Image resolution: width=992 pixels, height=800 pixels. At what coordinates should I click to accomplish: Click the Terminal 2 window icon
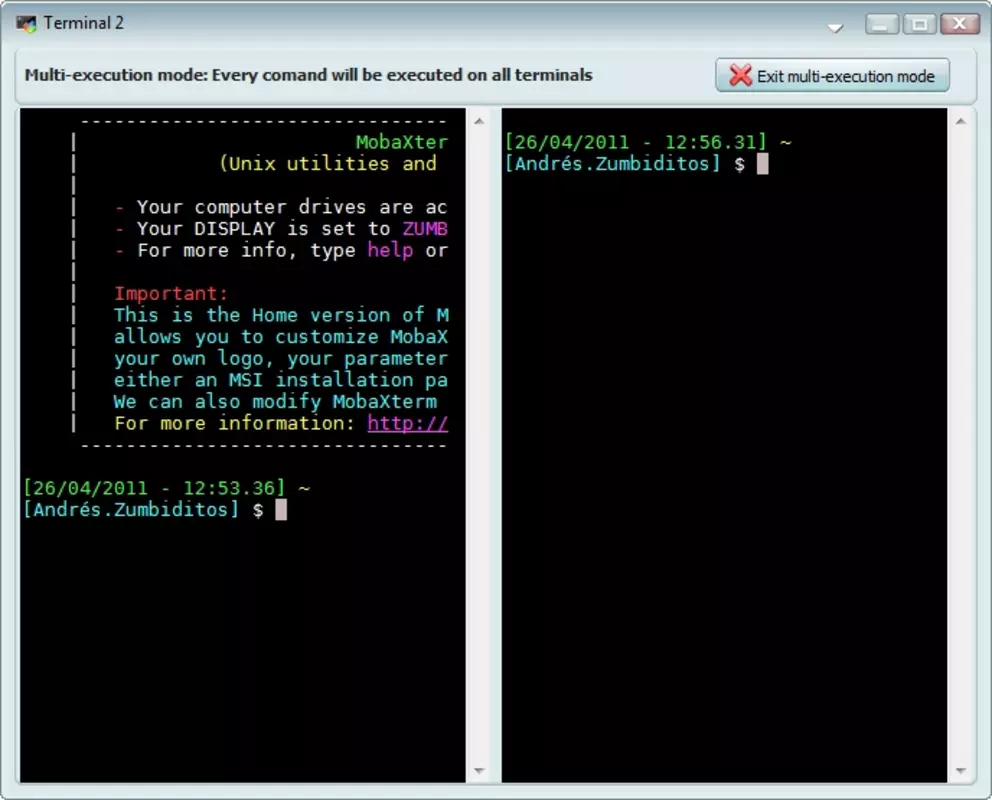click(27, 23)
